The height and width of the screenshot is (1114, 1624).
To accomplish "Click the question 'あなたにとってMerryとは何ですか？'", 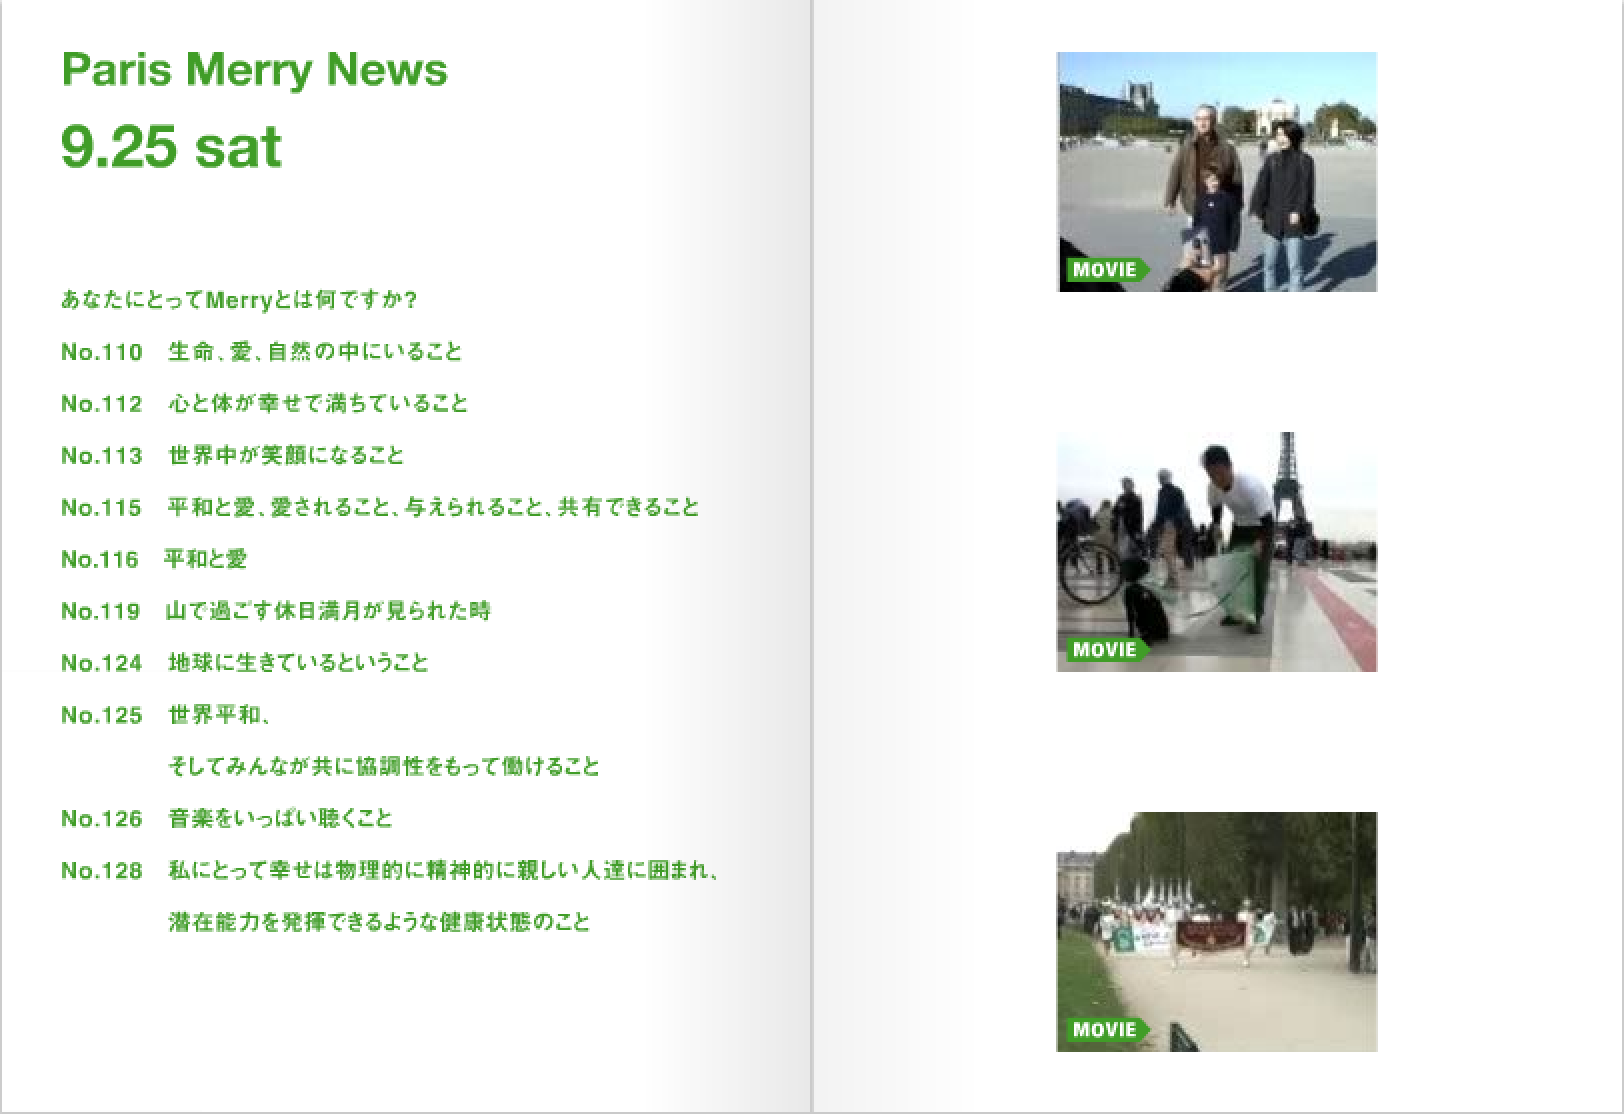I will (239, 300).
